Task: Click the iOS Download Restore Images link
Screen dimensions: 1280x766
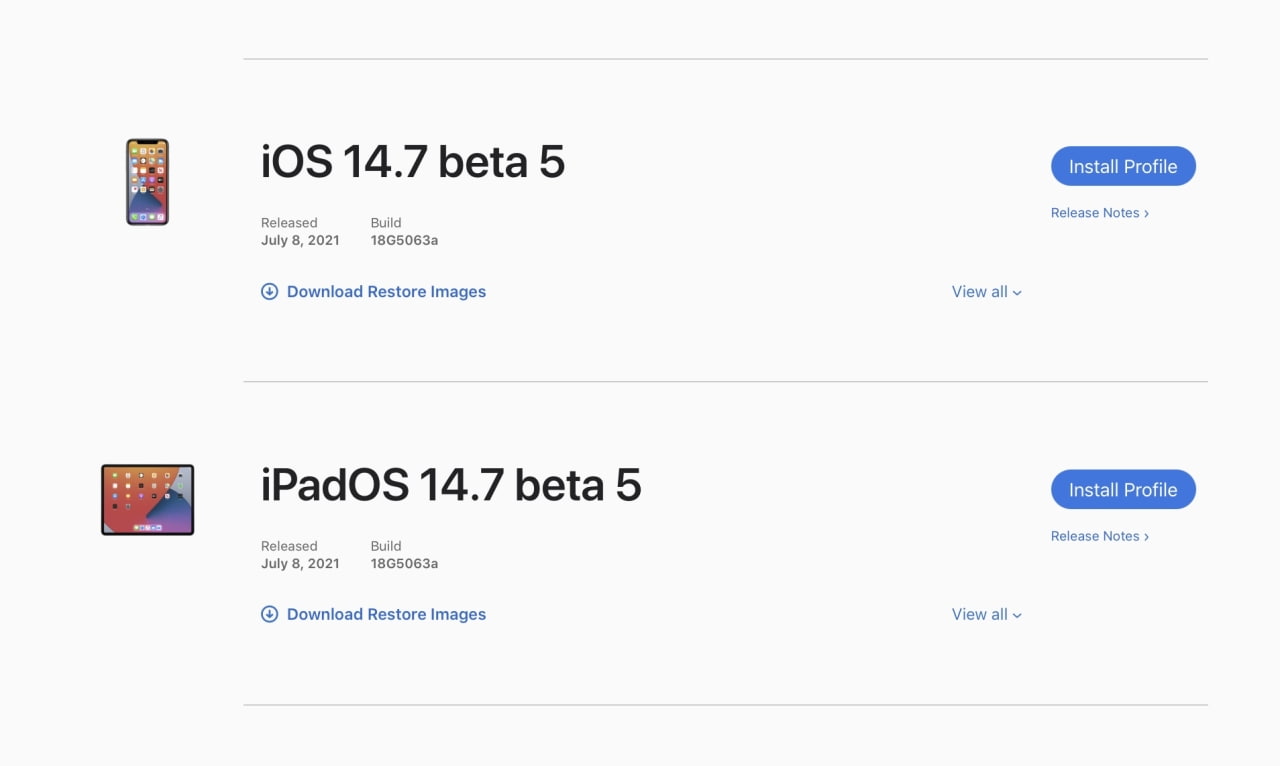Action: tap(386, 292)
